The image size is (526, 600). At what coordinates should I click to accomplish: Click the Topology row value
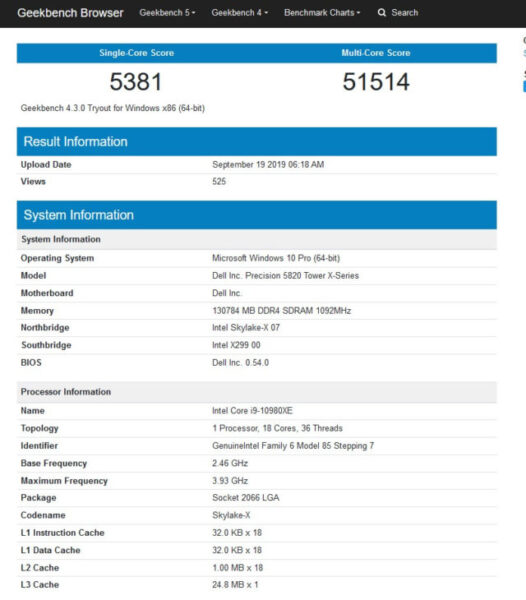[277, 428]
